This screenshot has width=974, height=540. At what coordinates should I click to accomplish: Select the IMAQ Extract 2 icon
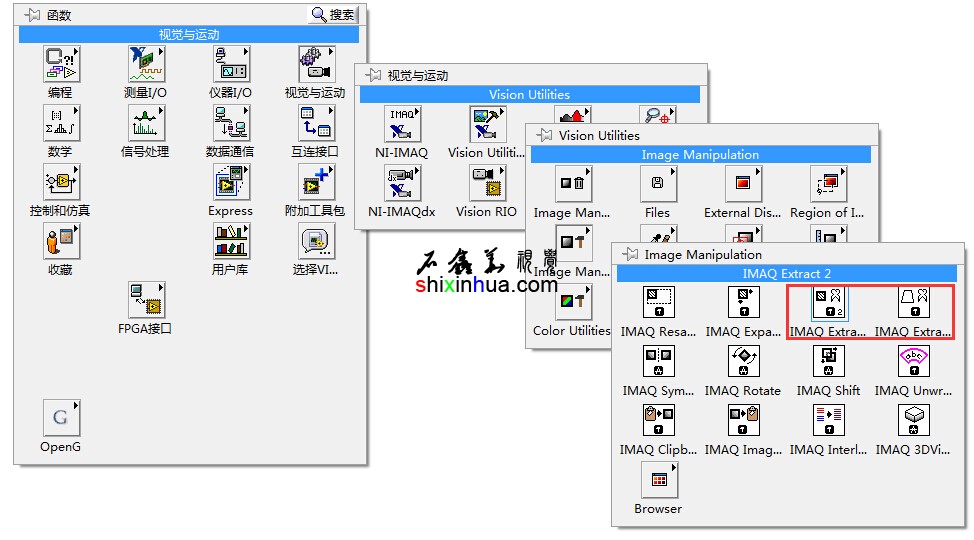828,302
